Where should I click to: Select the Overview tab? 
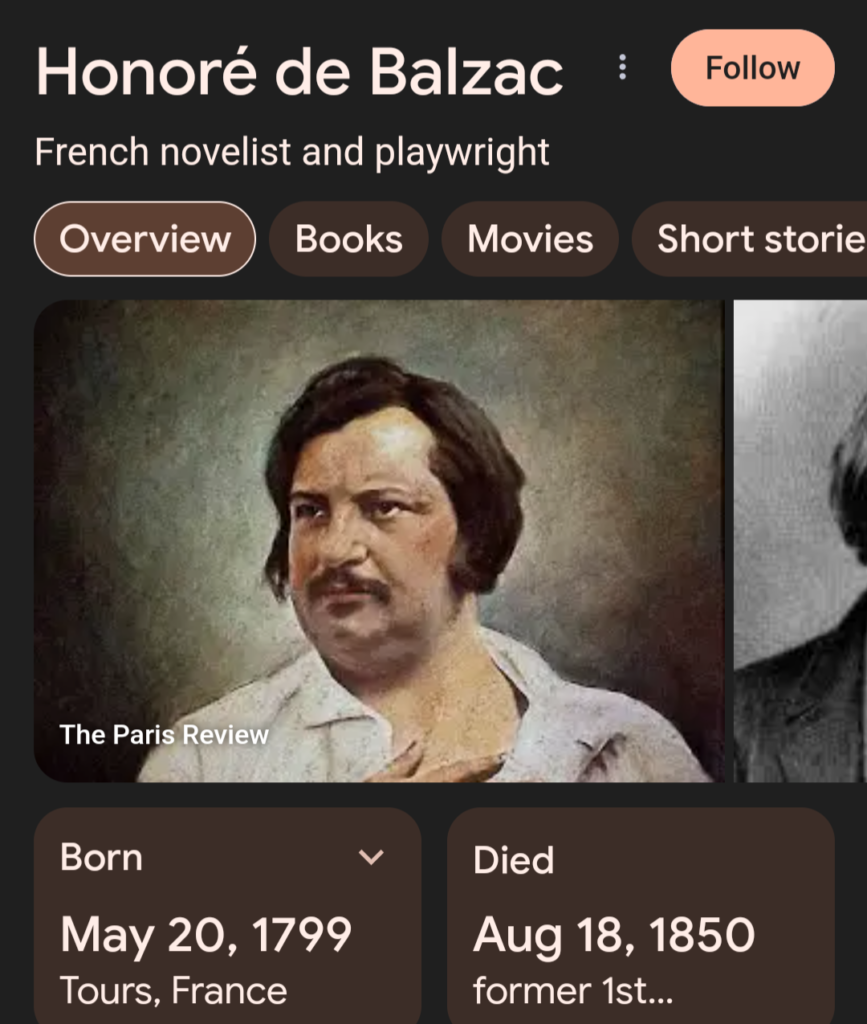144,239
